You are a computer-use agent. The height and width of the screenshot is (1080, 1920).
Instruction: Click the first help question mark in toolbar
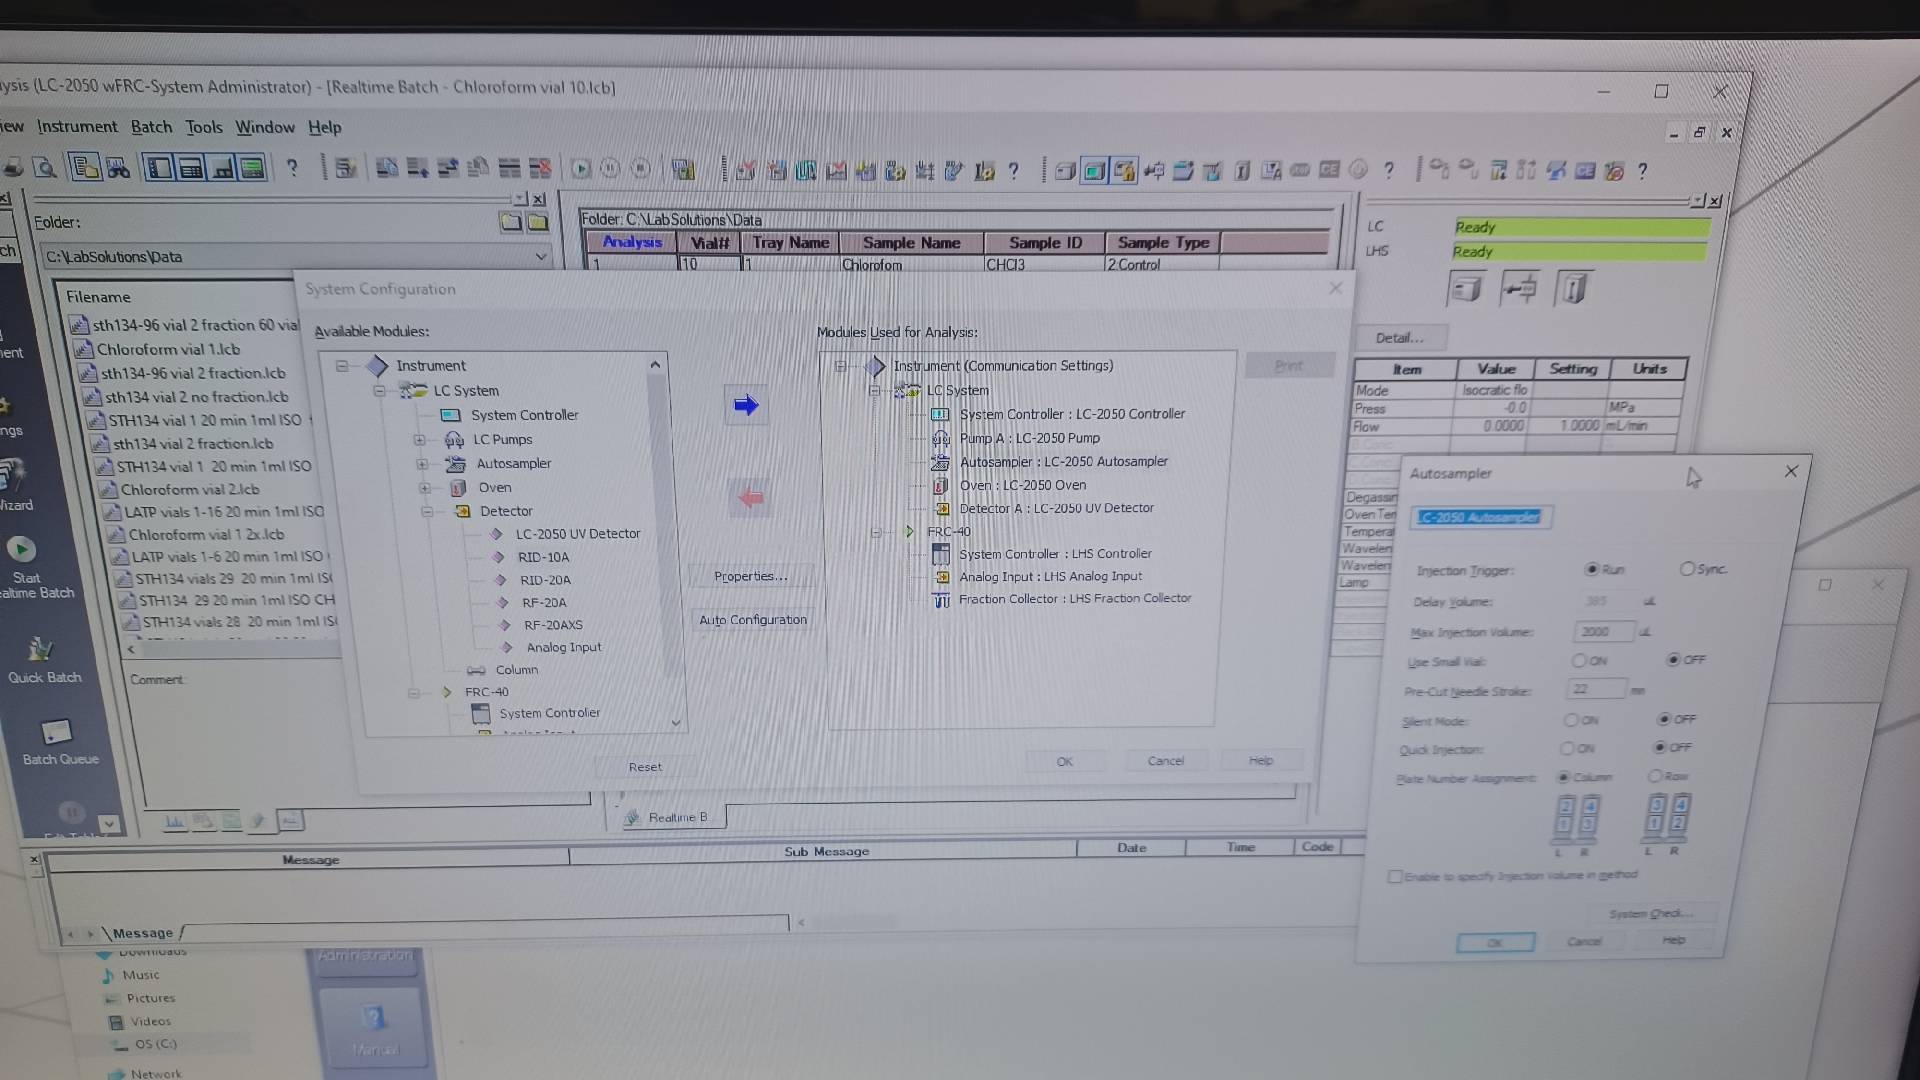point(292,168)
